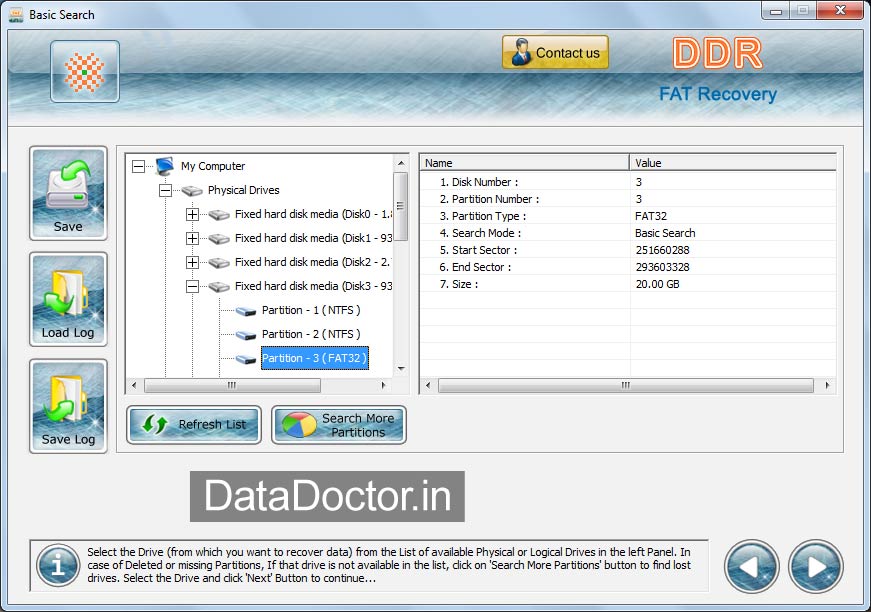The height and width of the screenshot is (612, 871).
Task: Click the Physical Drives disk icon
Action: point(192,190)
